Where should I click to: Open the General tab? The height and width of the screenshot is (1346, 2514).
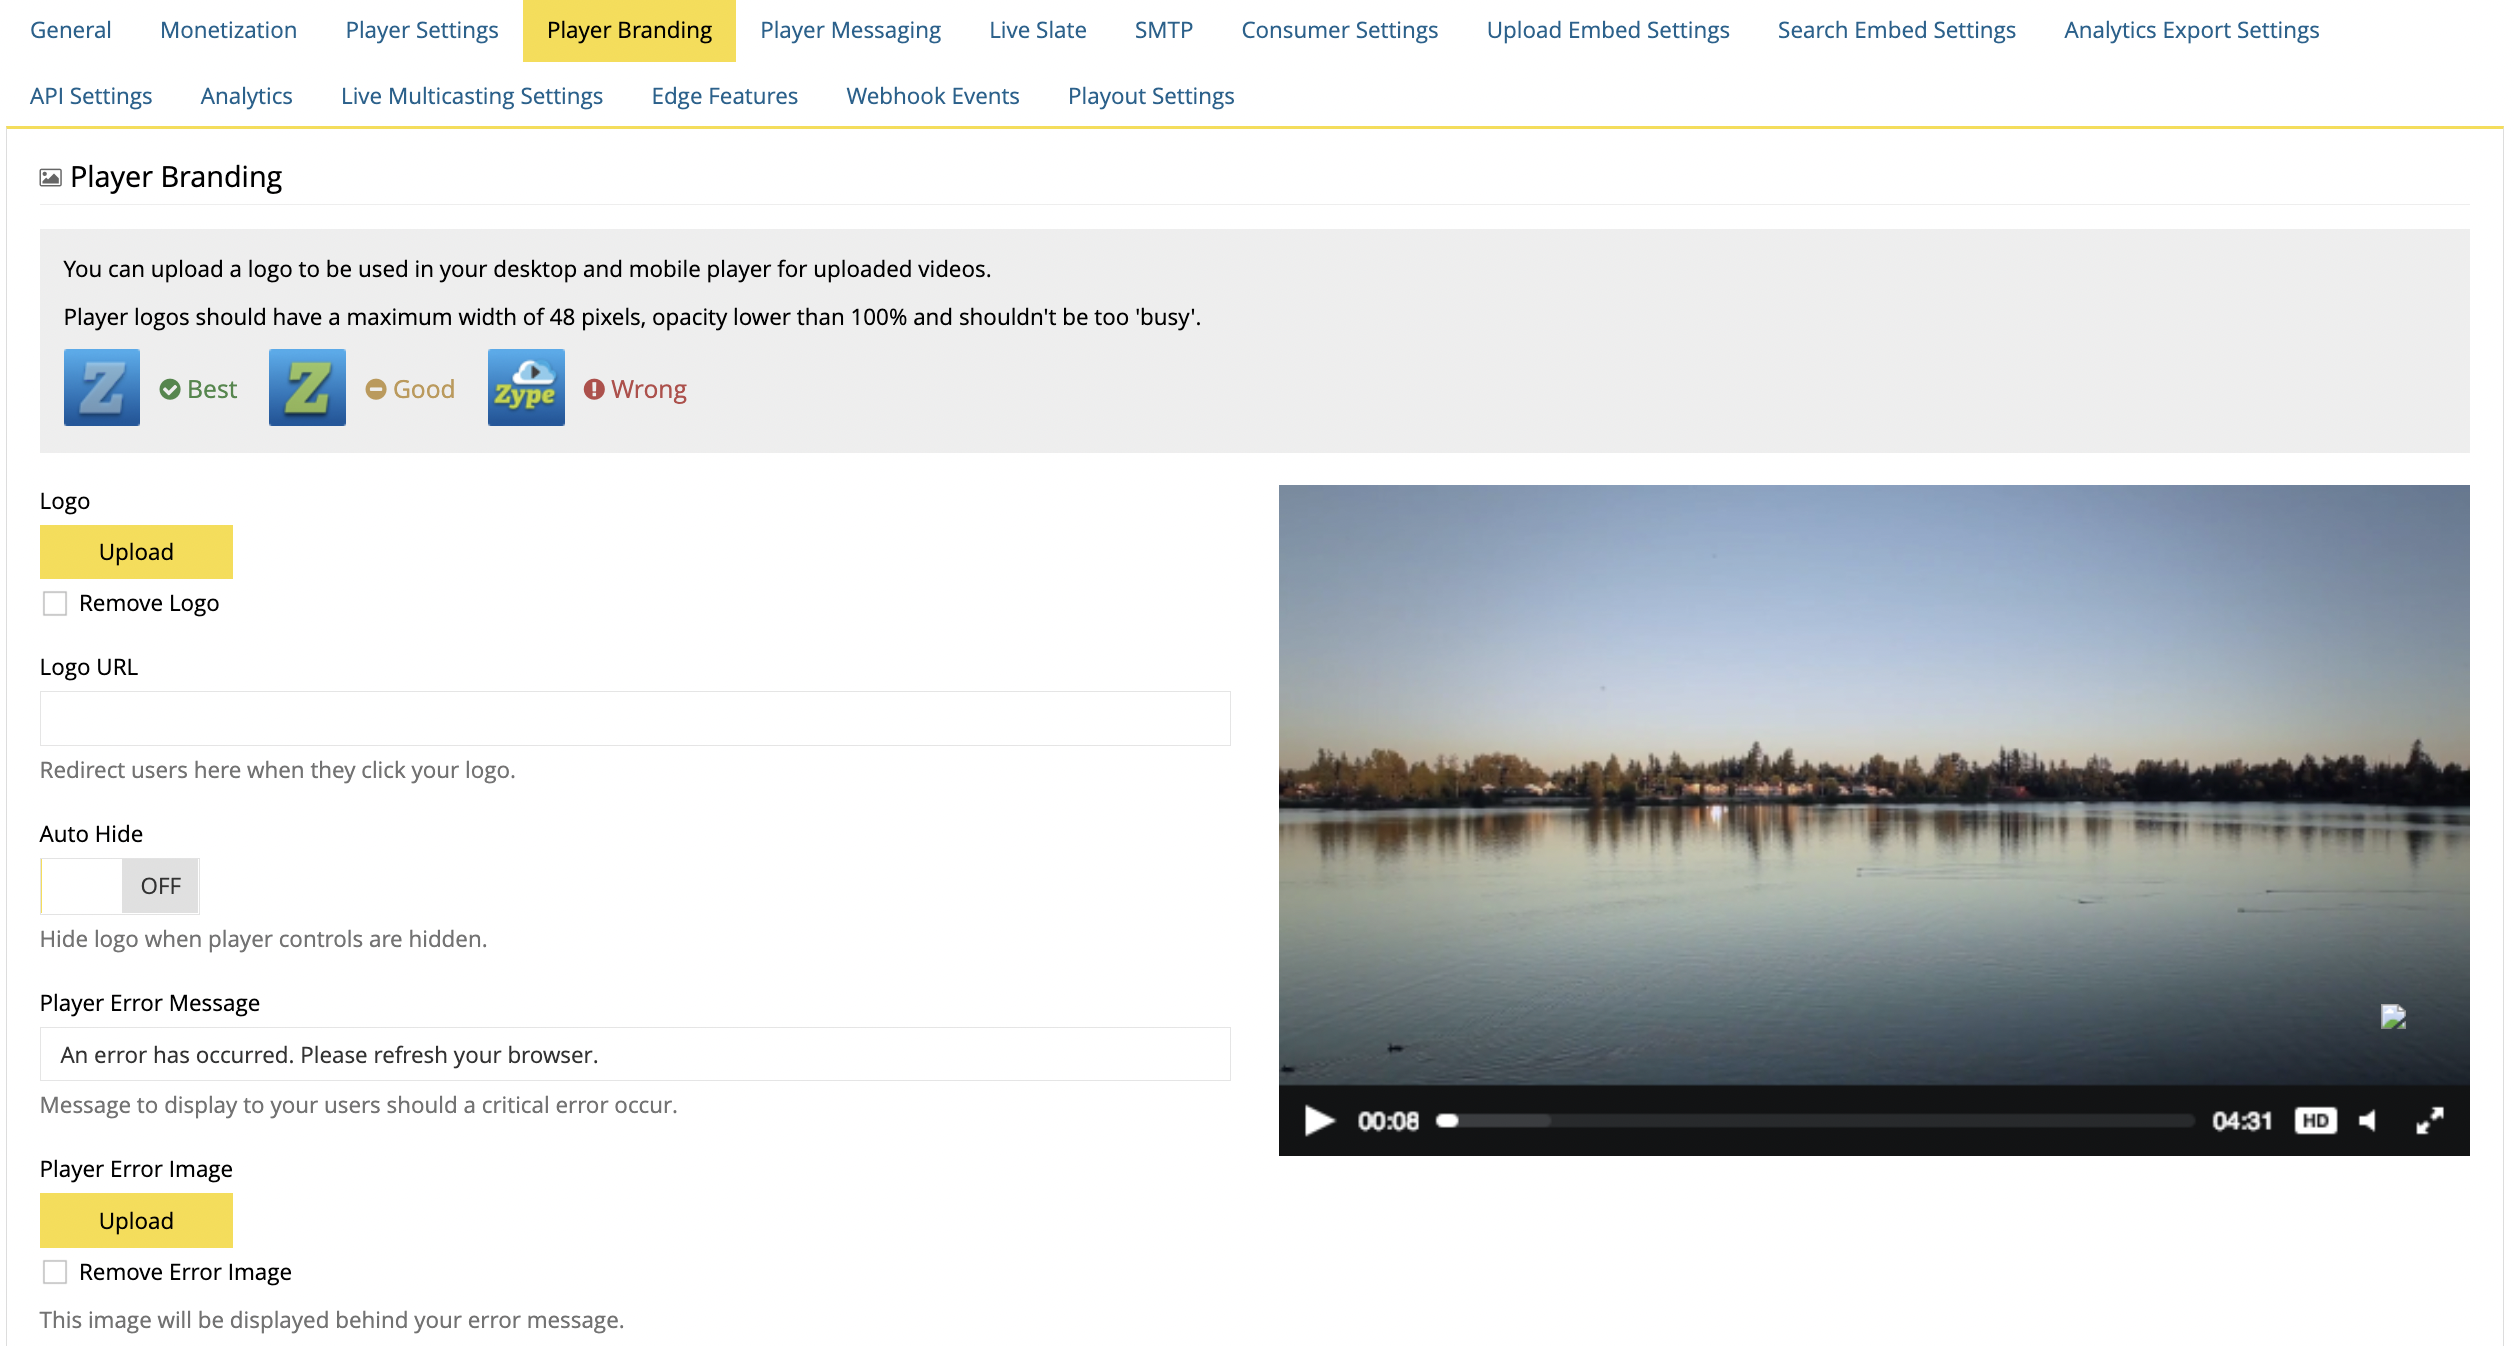[x=71, y=30]
